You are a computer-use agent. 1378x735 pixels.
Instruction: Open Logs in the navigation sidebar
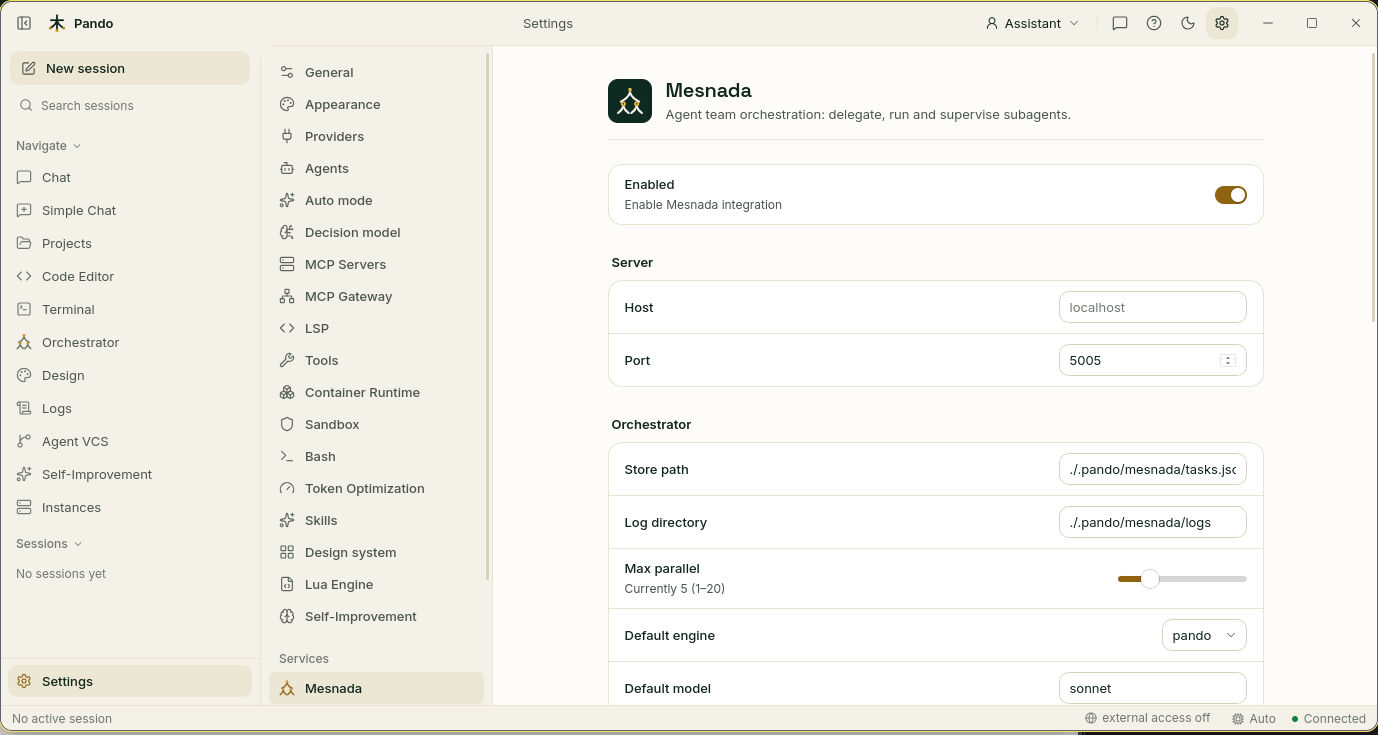pos(130,408)
